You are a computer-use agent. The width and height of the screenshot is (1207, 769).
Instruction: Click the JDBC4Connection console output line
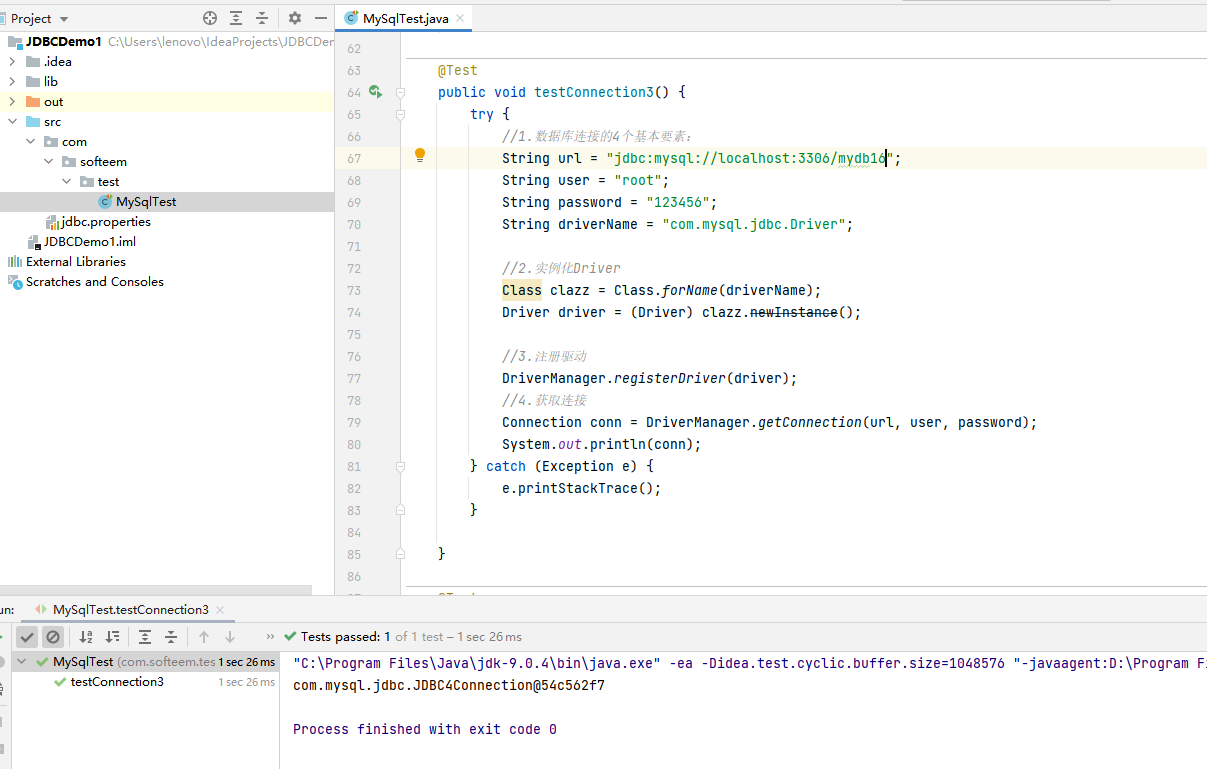click(449, 685)
